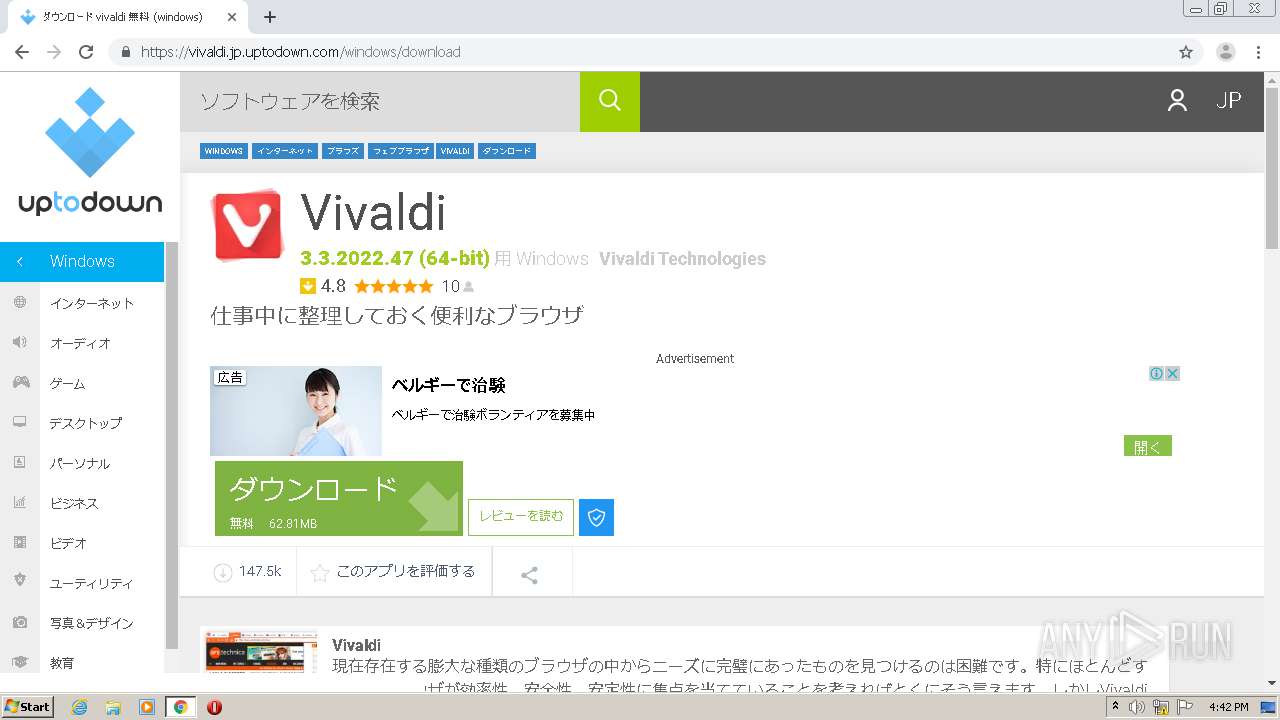Click the green search magnifier button
The width and height of the screenshot is (1280, 720).
click(609, 101)
